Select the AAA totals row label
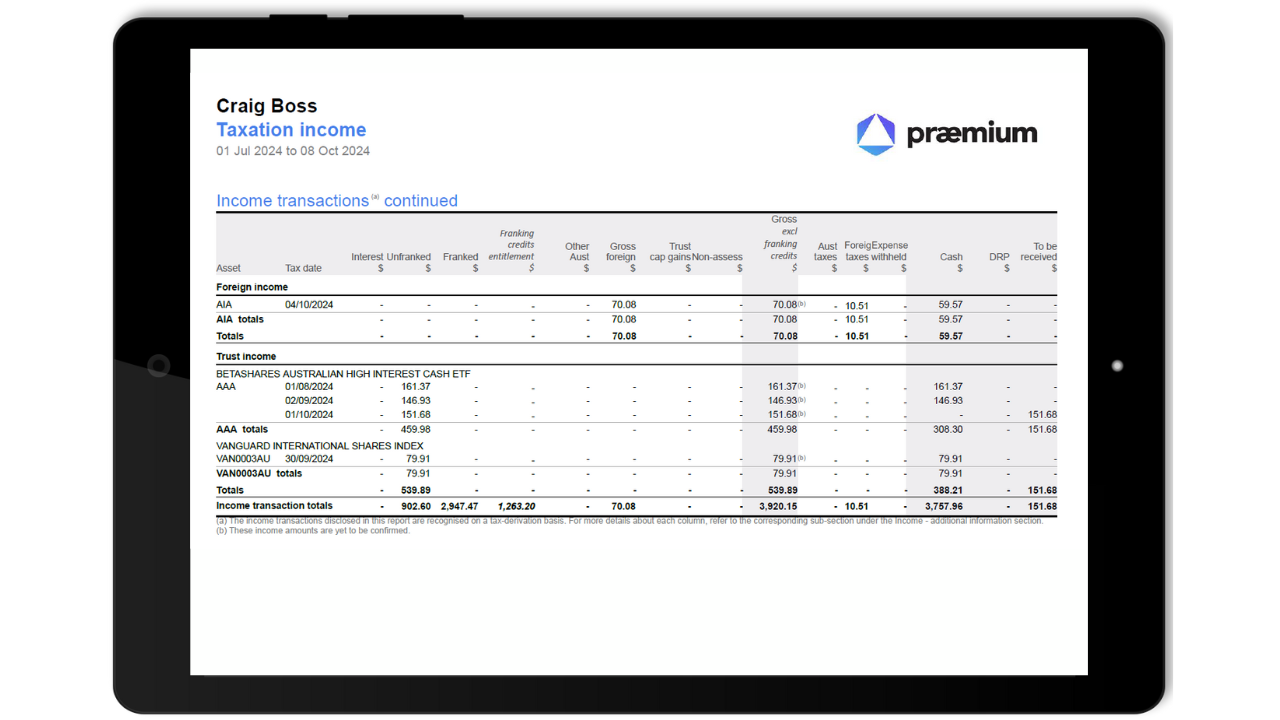 point(242,430)
